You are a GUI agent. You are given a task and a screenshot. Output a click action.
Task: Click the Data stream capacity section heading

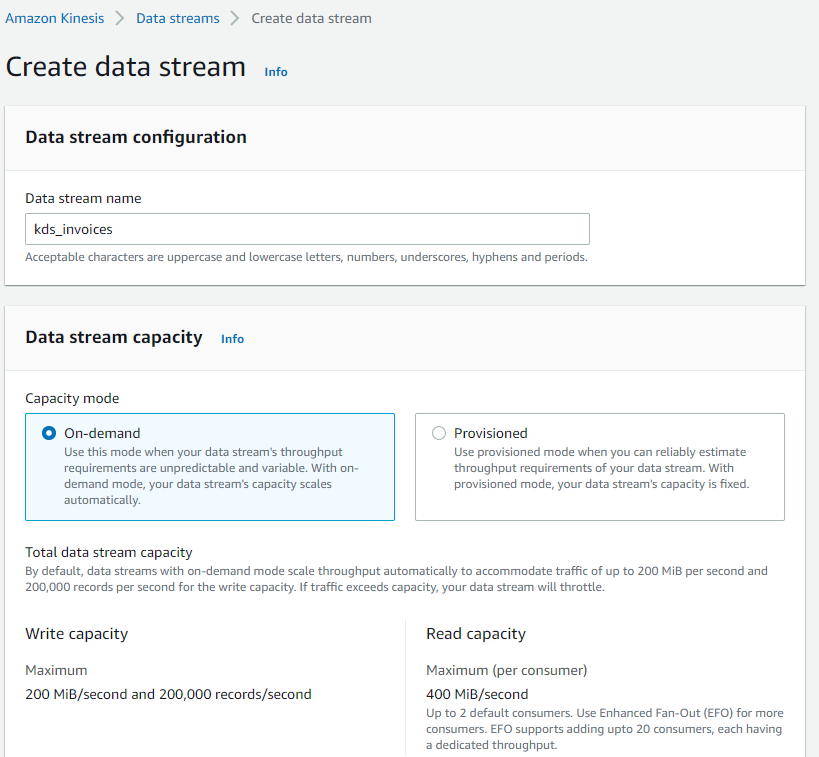pos(114,337)
